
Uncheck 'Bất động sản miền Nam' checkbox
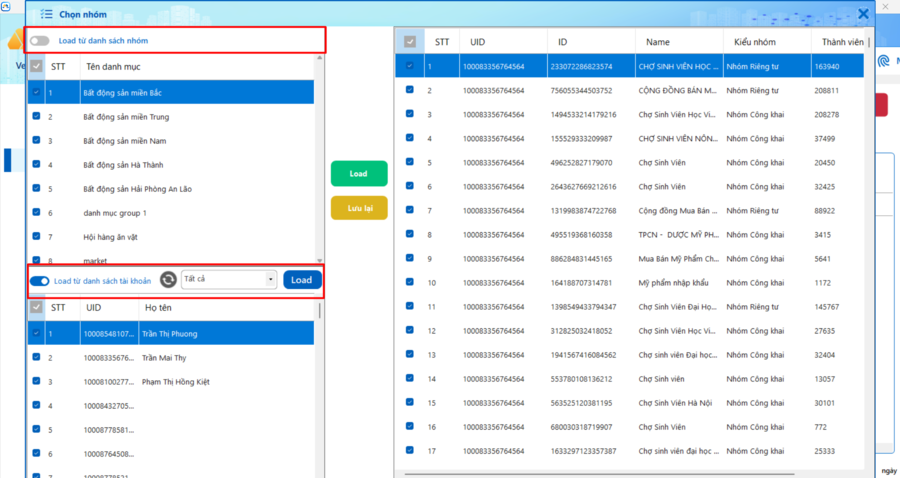click(x=36, y=140)
